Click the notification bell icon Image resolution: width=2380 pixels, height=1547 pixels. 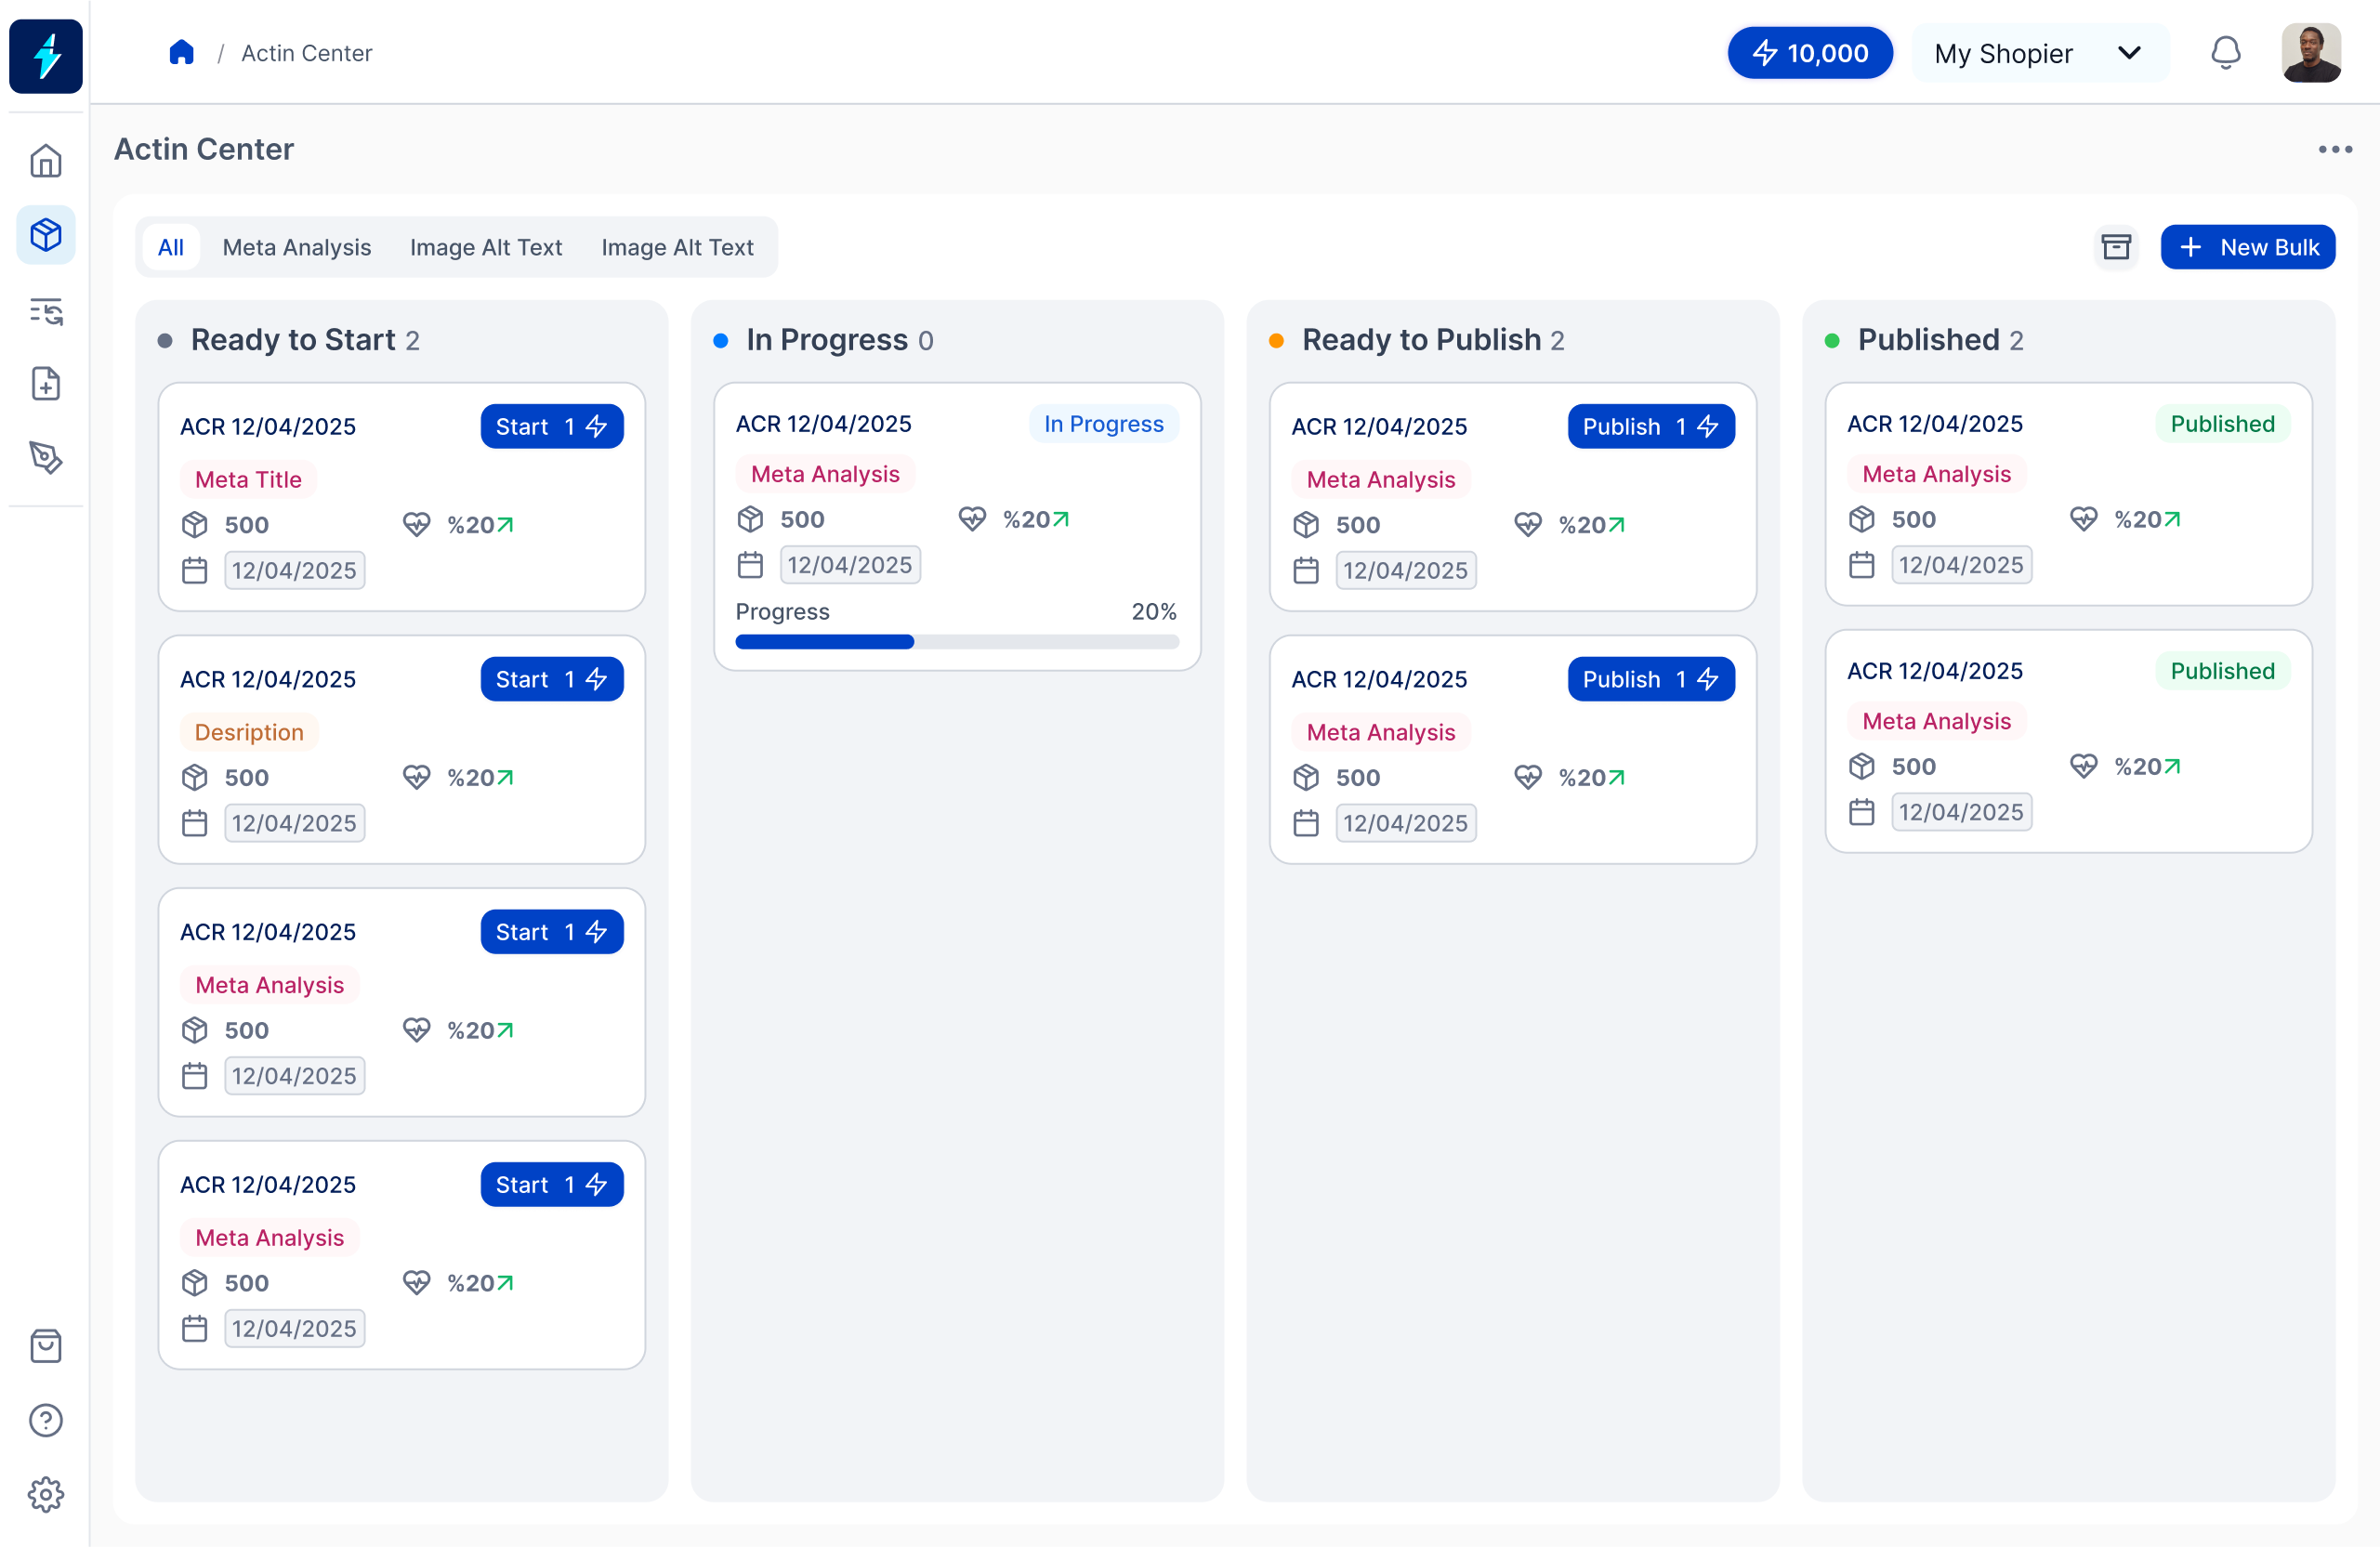2225,53
